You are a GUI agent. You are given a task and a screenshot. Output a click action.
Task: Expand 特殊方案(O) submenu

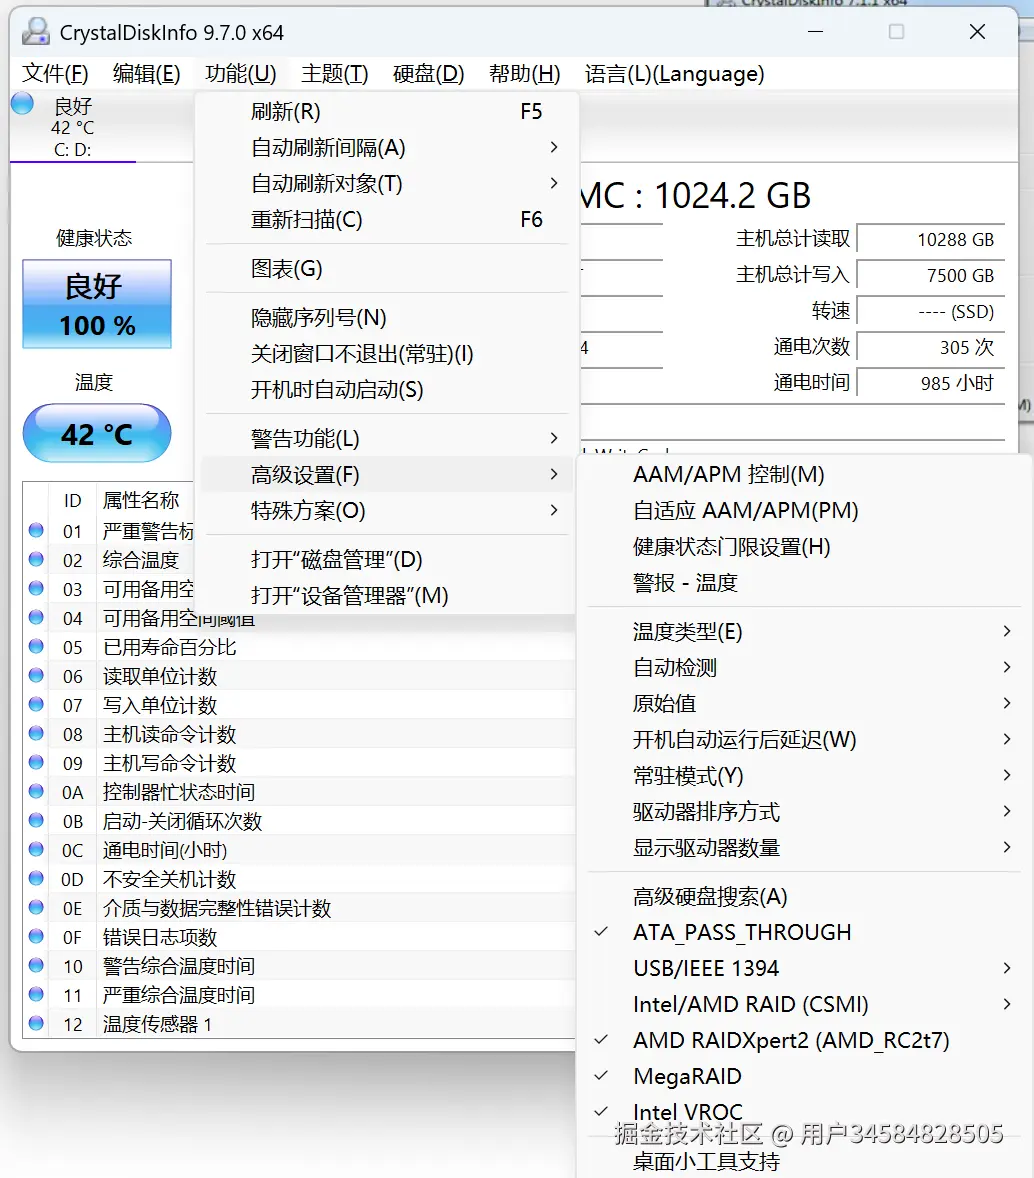[x=386, y=511]
